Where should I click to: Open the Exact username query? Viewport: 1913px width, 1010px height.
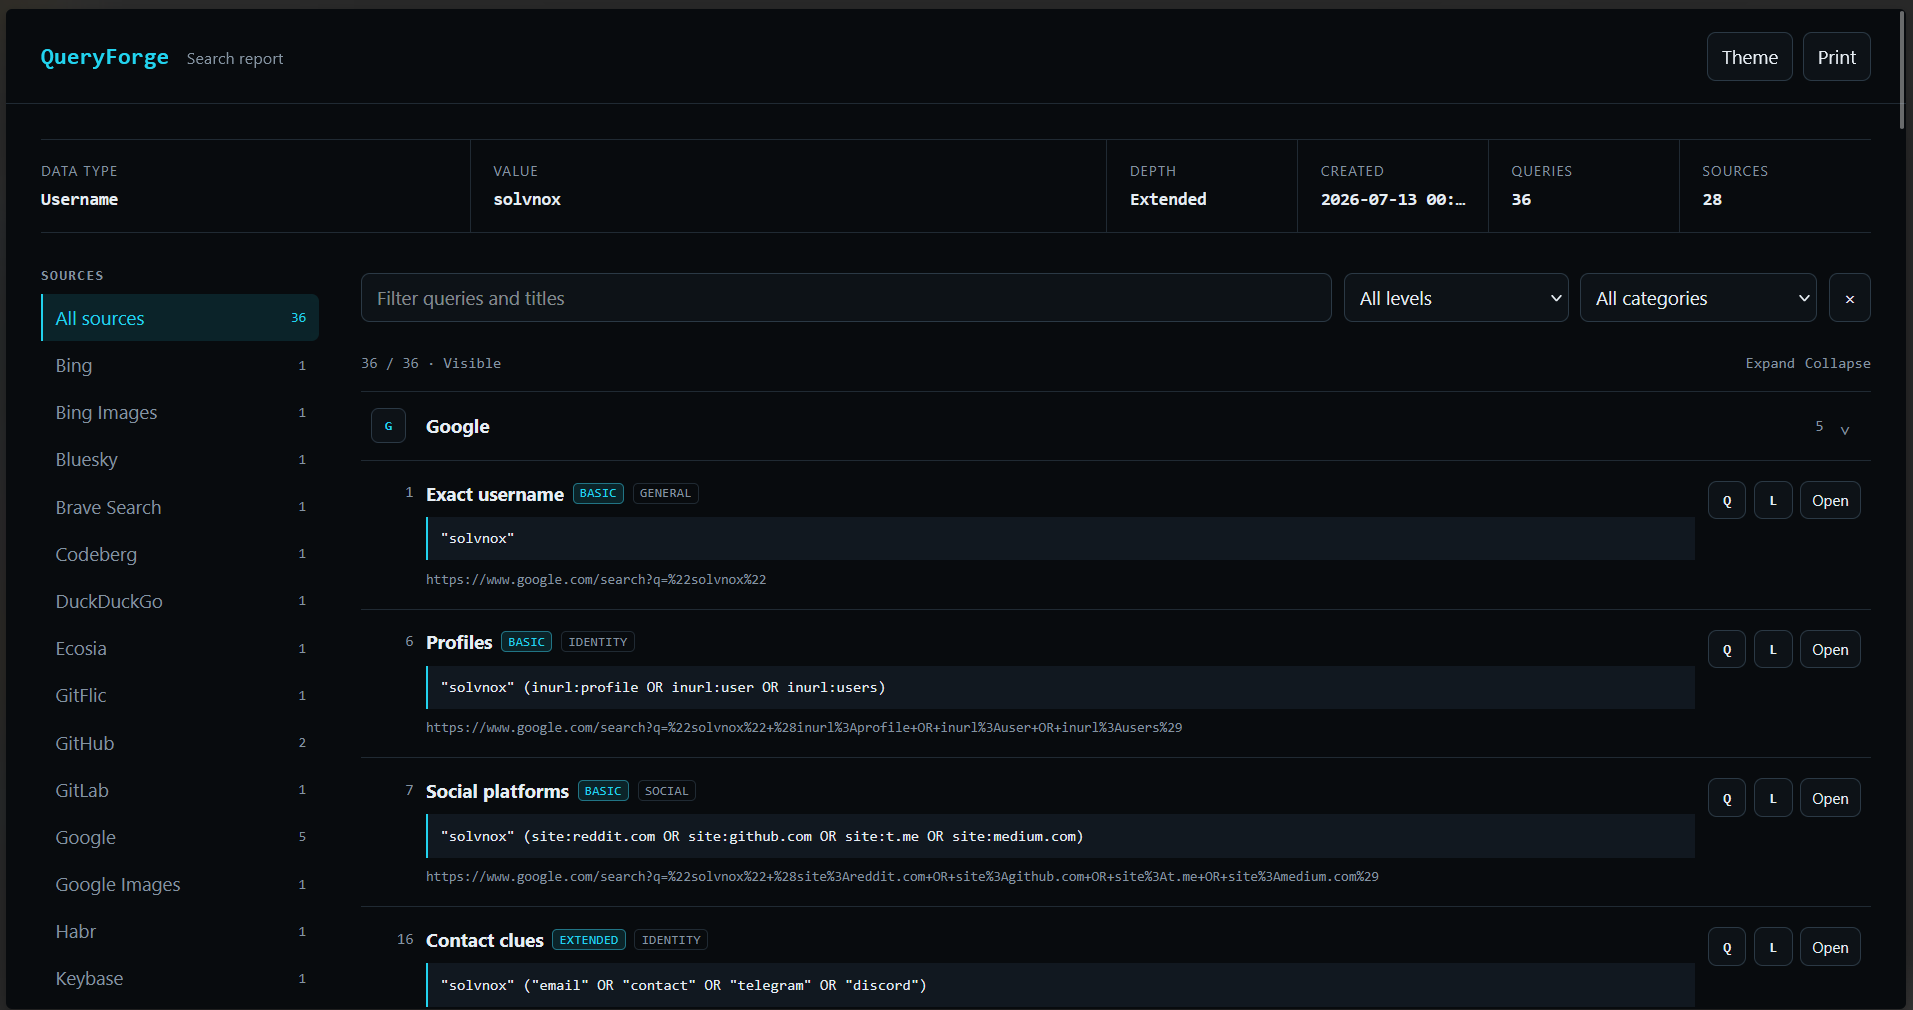[1830, 501]
